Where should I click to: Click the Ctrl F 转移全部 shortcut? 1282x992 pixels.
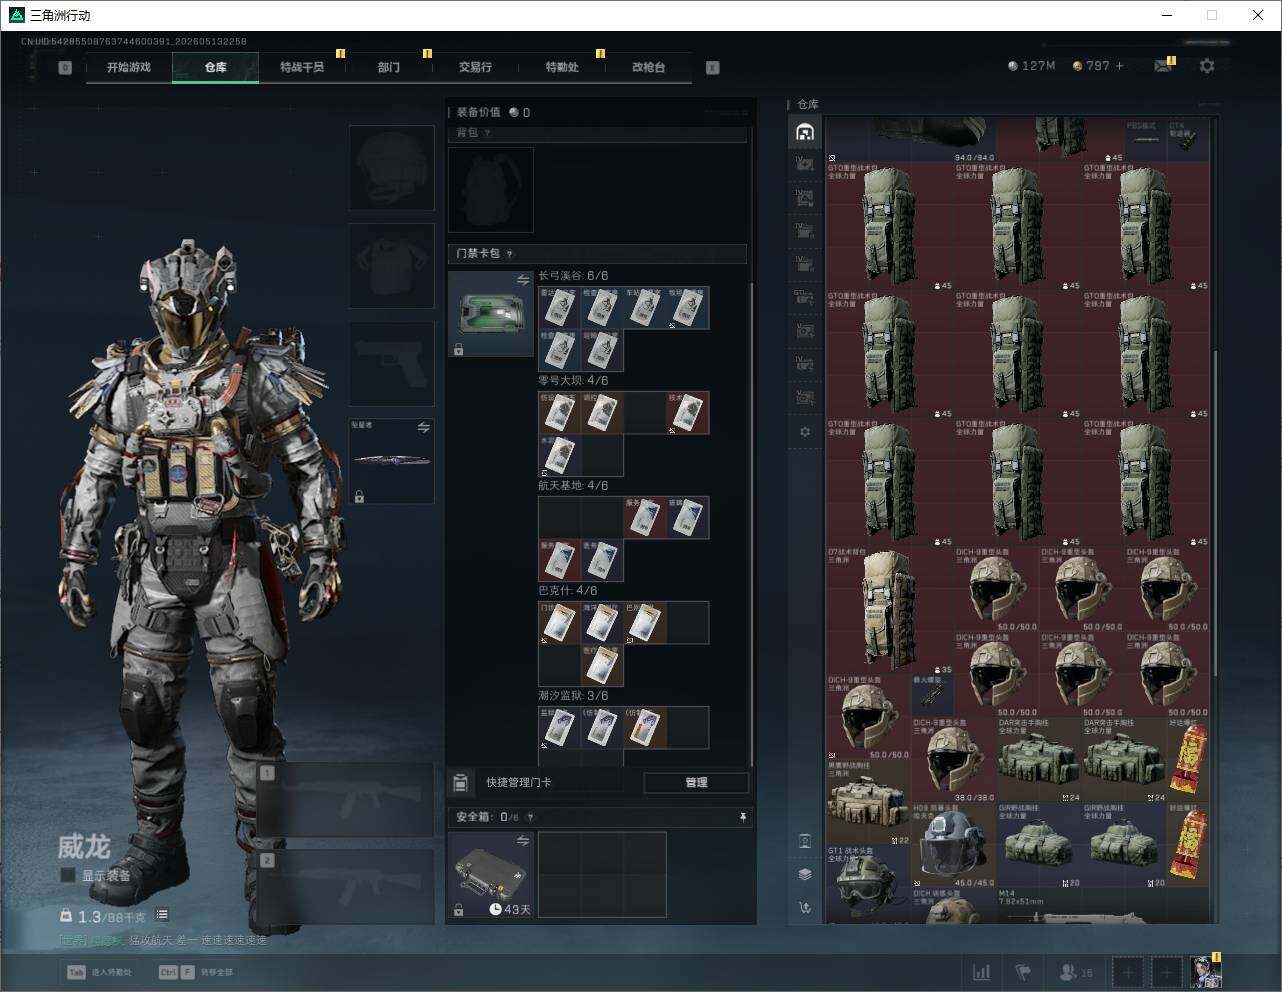195,972
